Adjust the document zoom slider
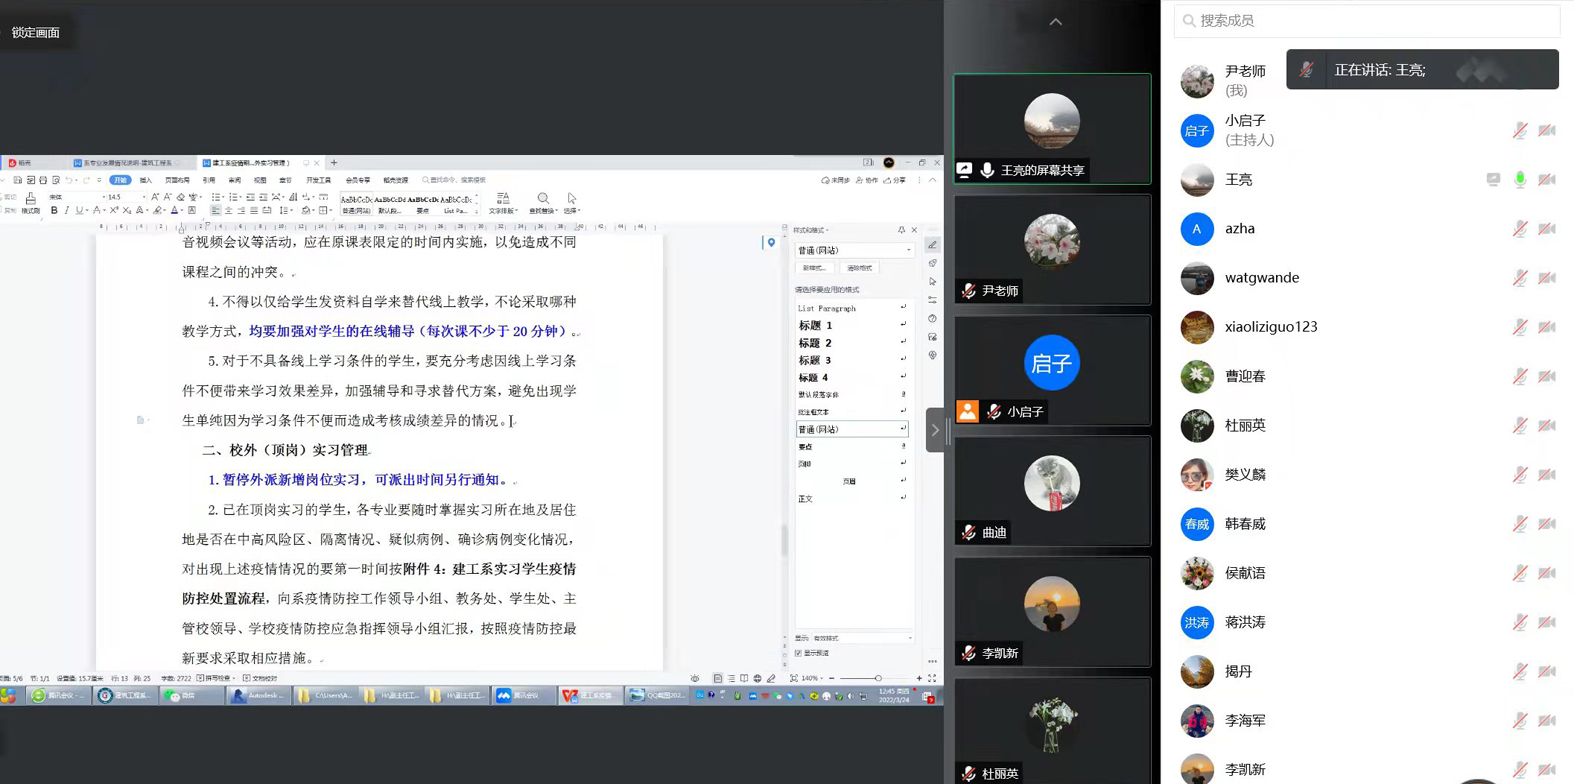1574x784 pixels. coord(877,678)
